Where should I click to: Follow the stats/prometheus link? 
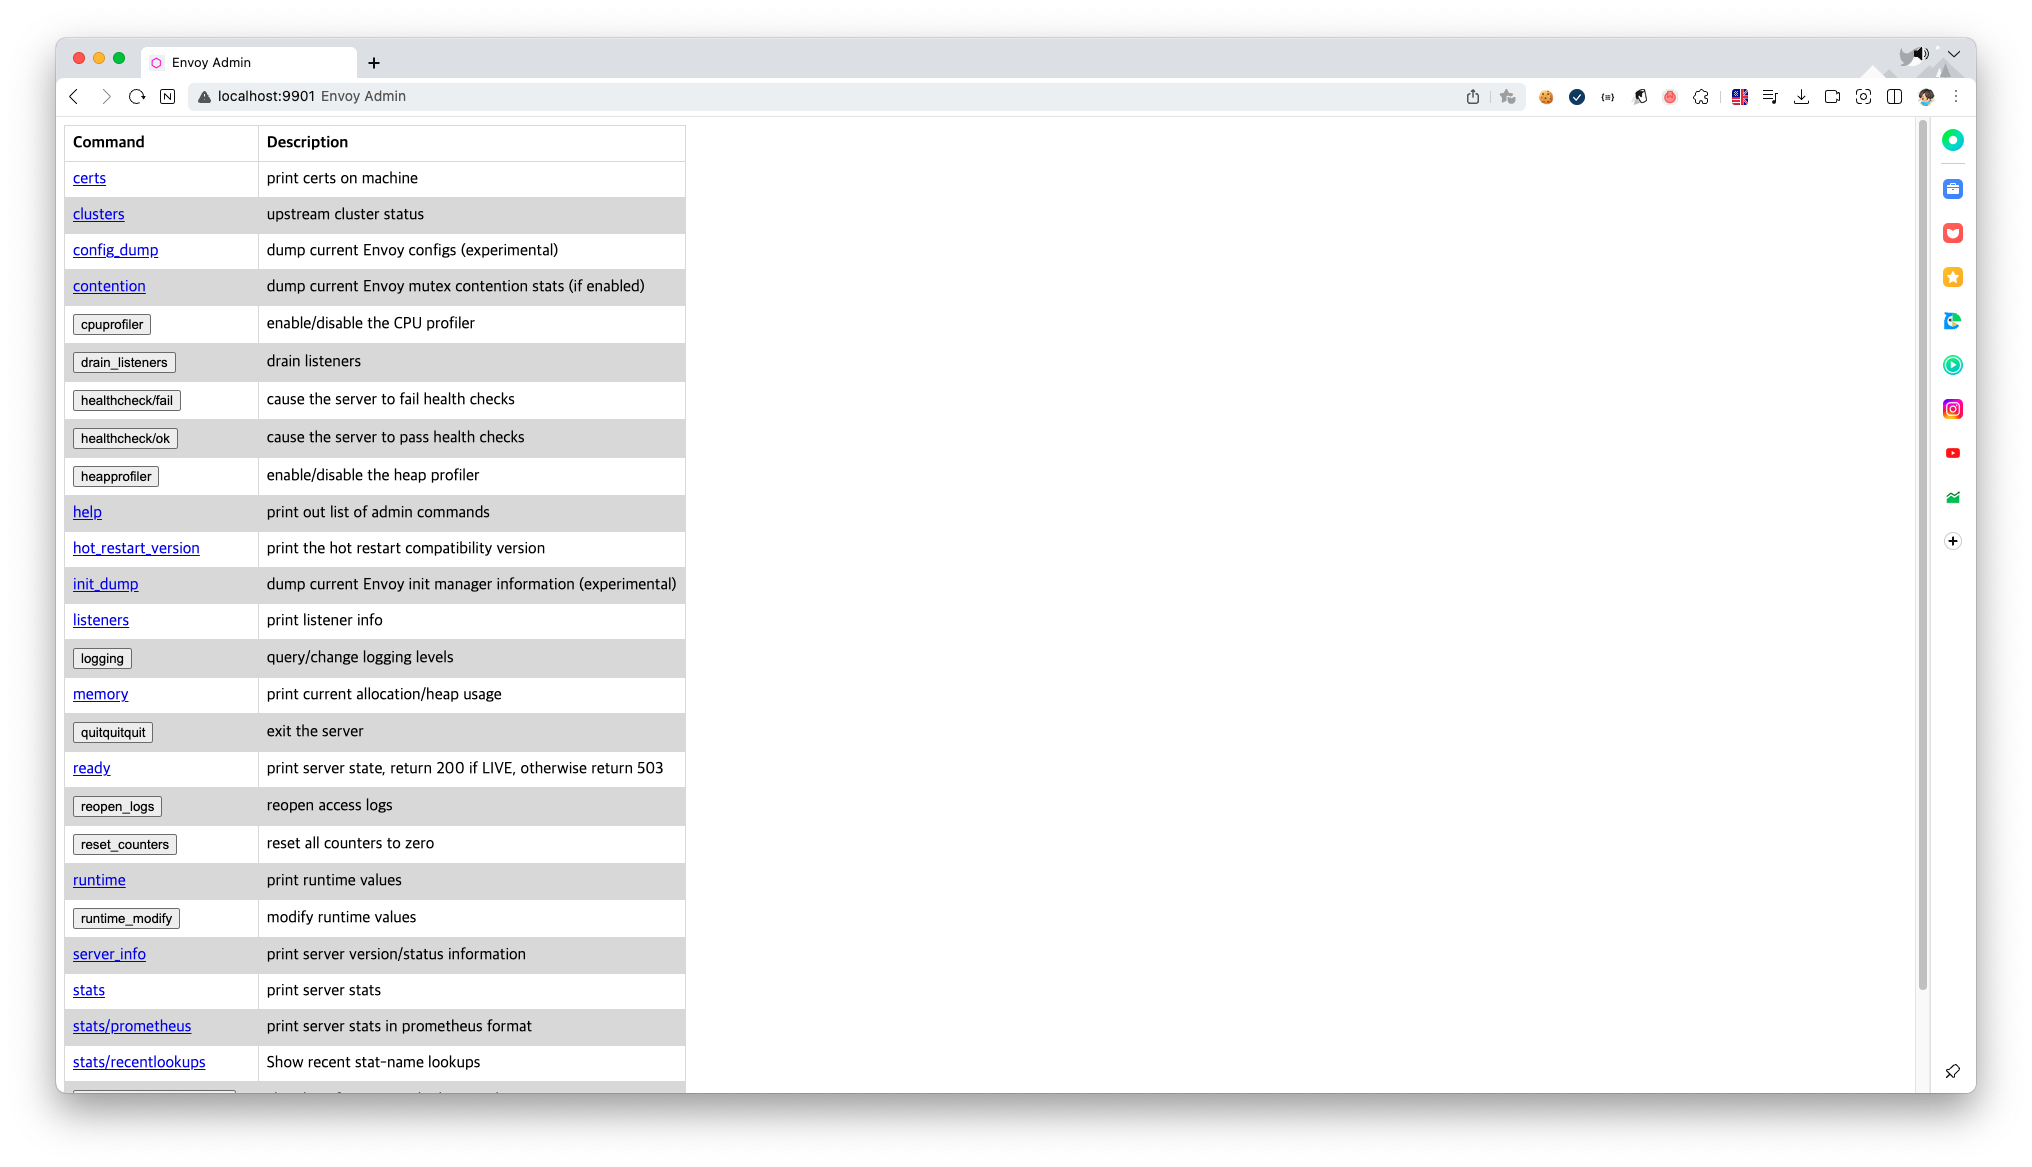(x=131, y=1026)
